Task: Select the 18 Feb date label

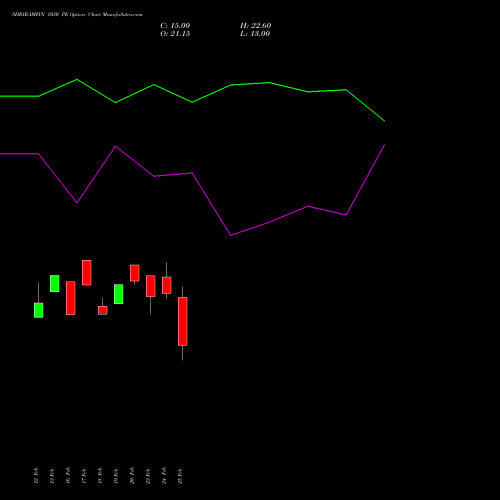Action: [x=100, y=476]
